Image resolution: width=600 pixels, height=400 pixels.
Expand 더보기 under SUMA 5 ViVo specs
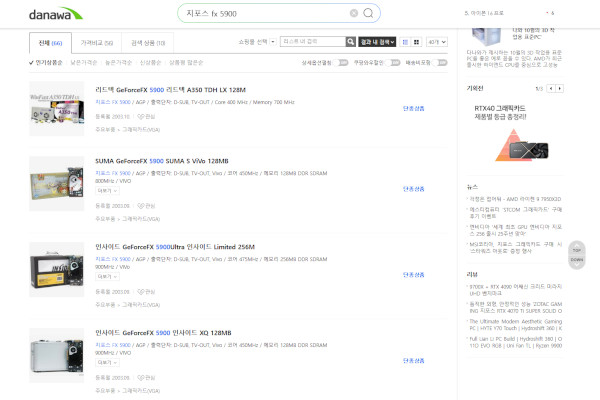[x=107, y=191]
